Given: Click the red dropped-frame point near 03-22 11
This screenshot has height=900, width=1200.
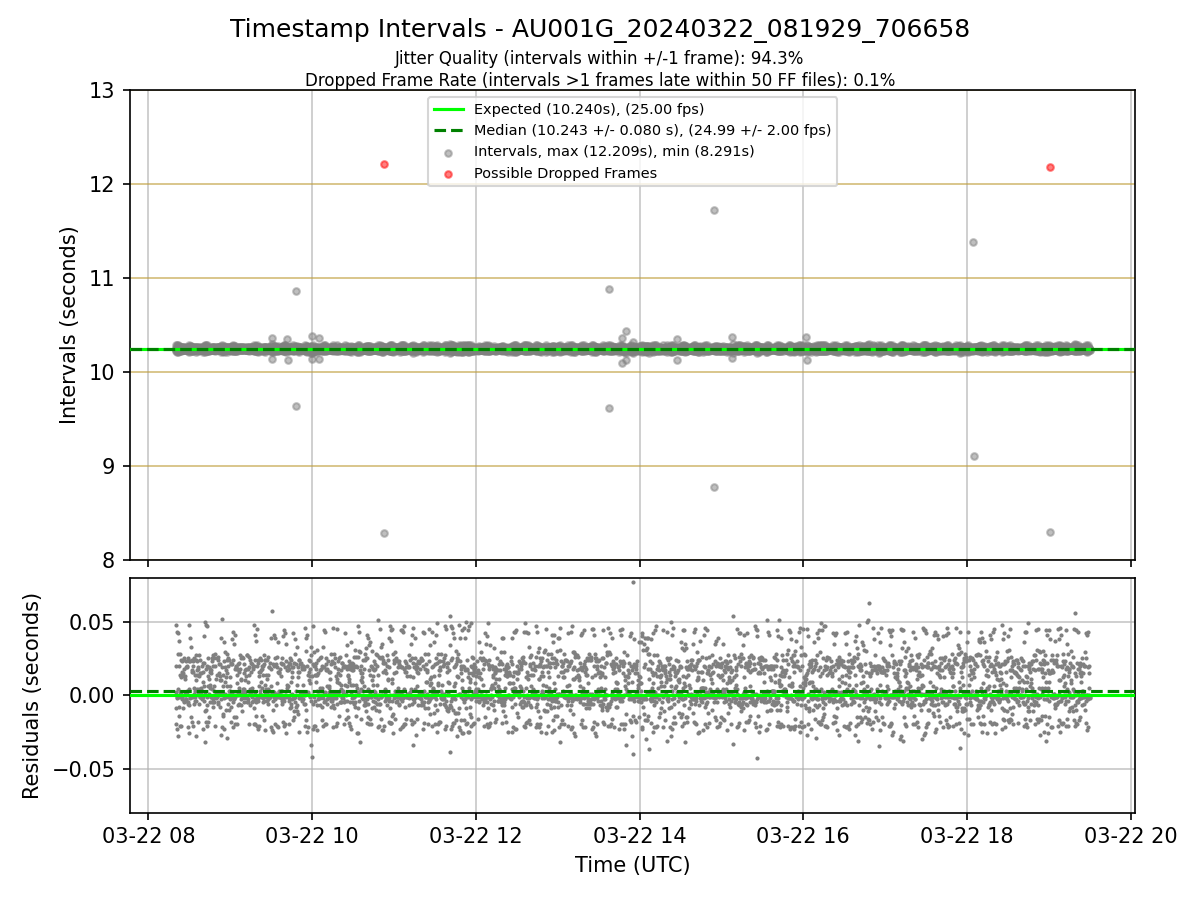Looking at the screenshot, I should 384,164.
